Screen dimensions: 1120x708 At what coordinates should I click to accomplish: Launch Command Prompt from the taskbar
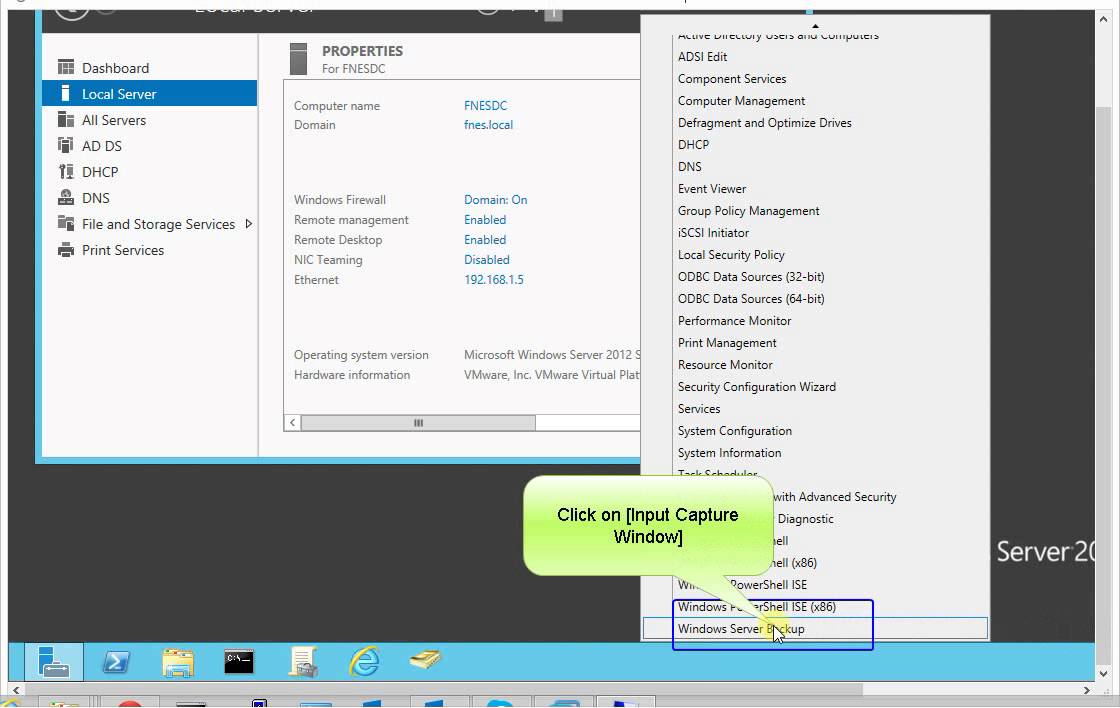[x=239, y=662]
